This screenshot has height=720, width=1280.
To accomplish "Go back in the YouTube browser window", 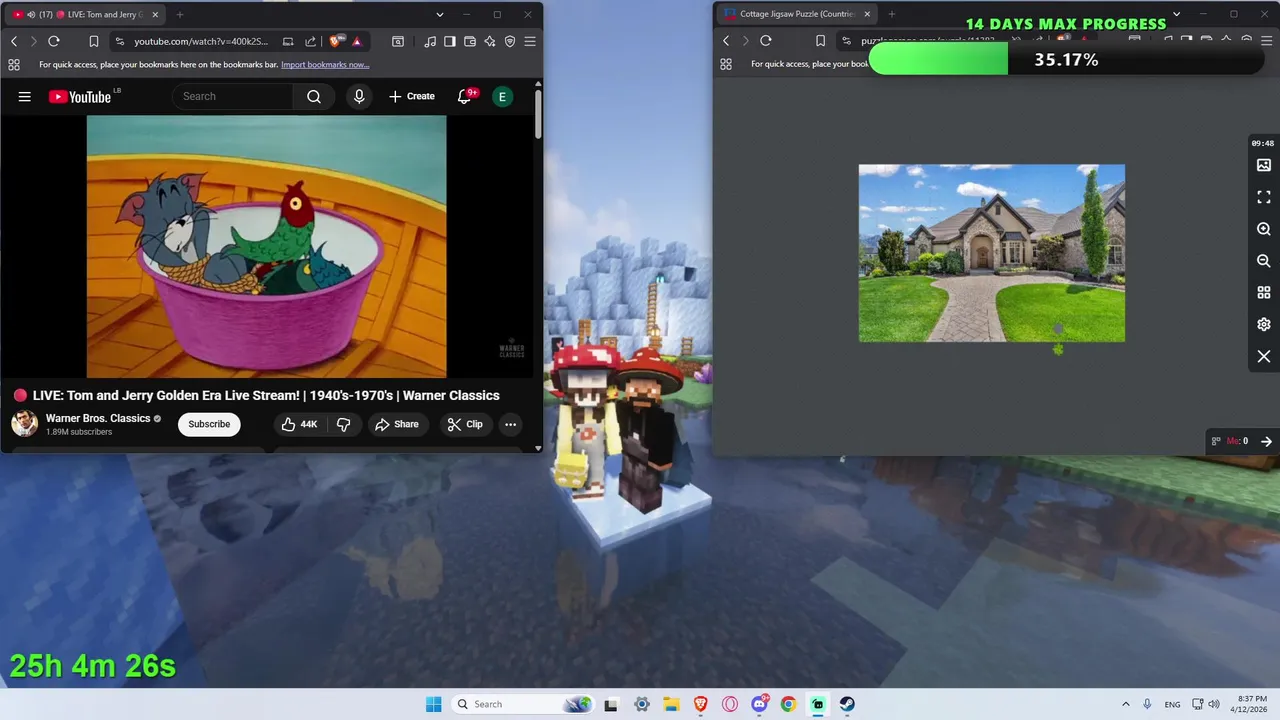I will [14, 41].
